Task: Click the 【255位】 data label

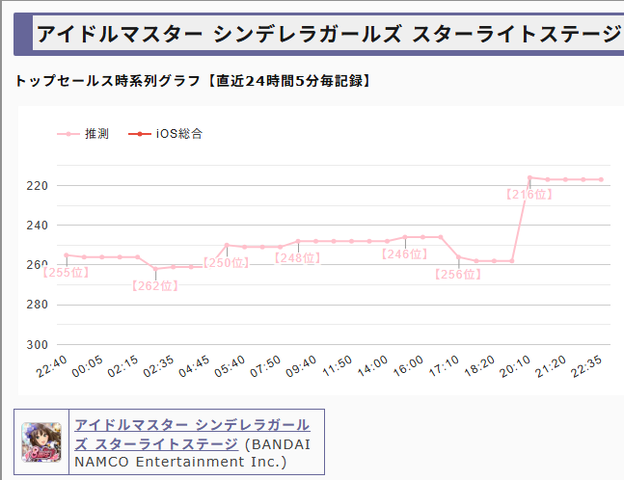Action: 66,272
